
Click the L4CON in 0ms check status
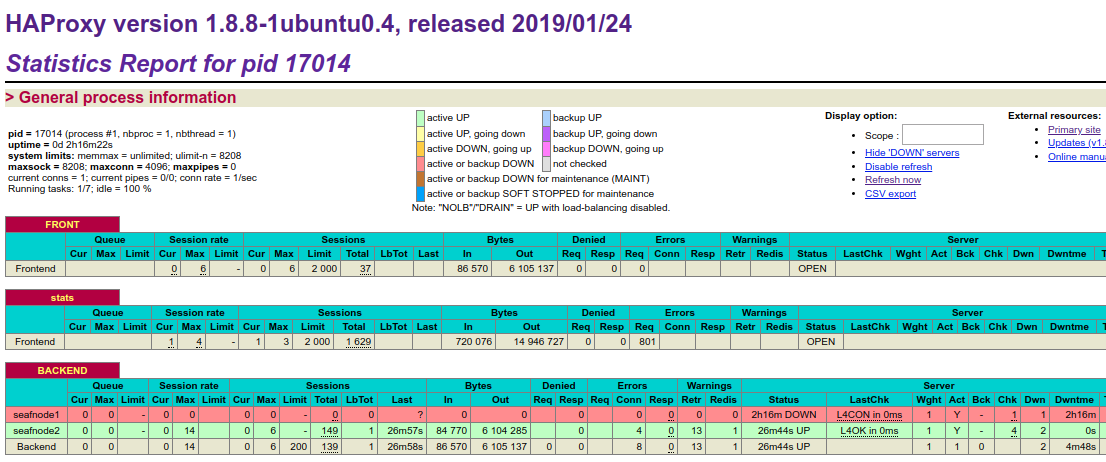pos(870,415)
